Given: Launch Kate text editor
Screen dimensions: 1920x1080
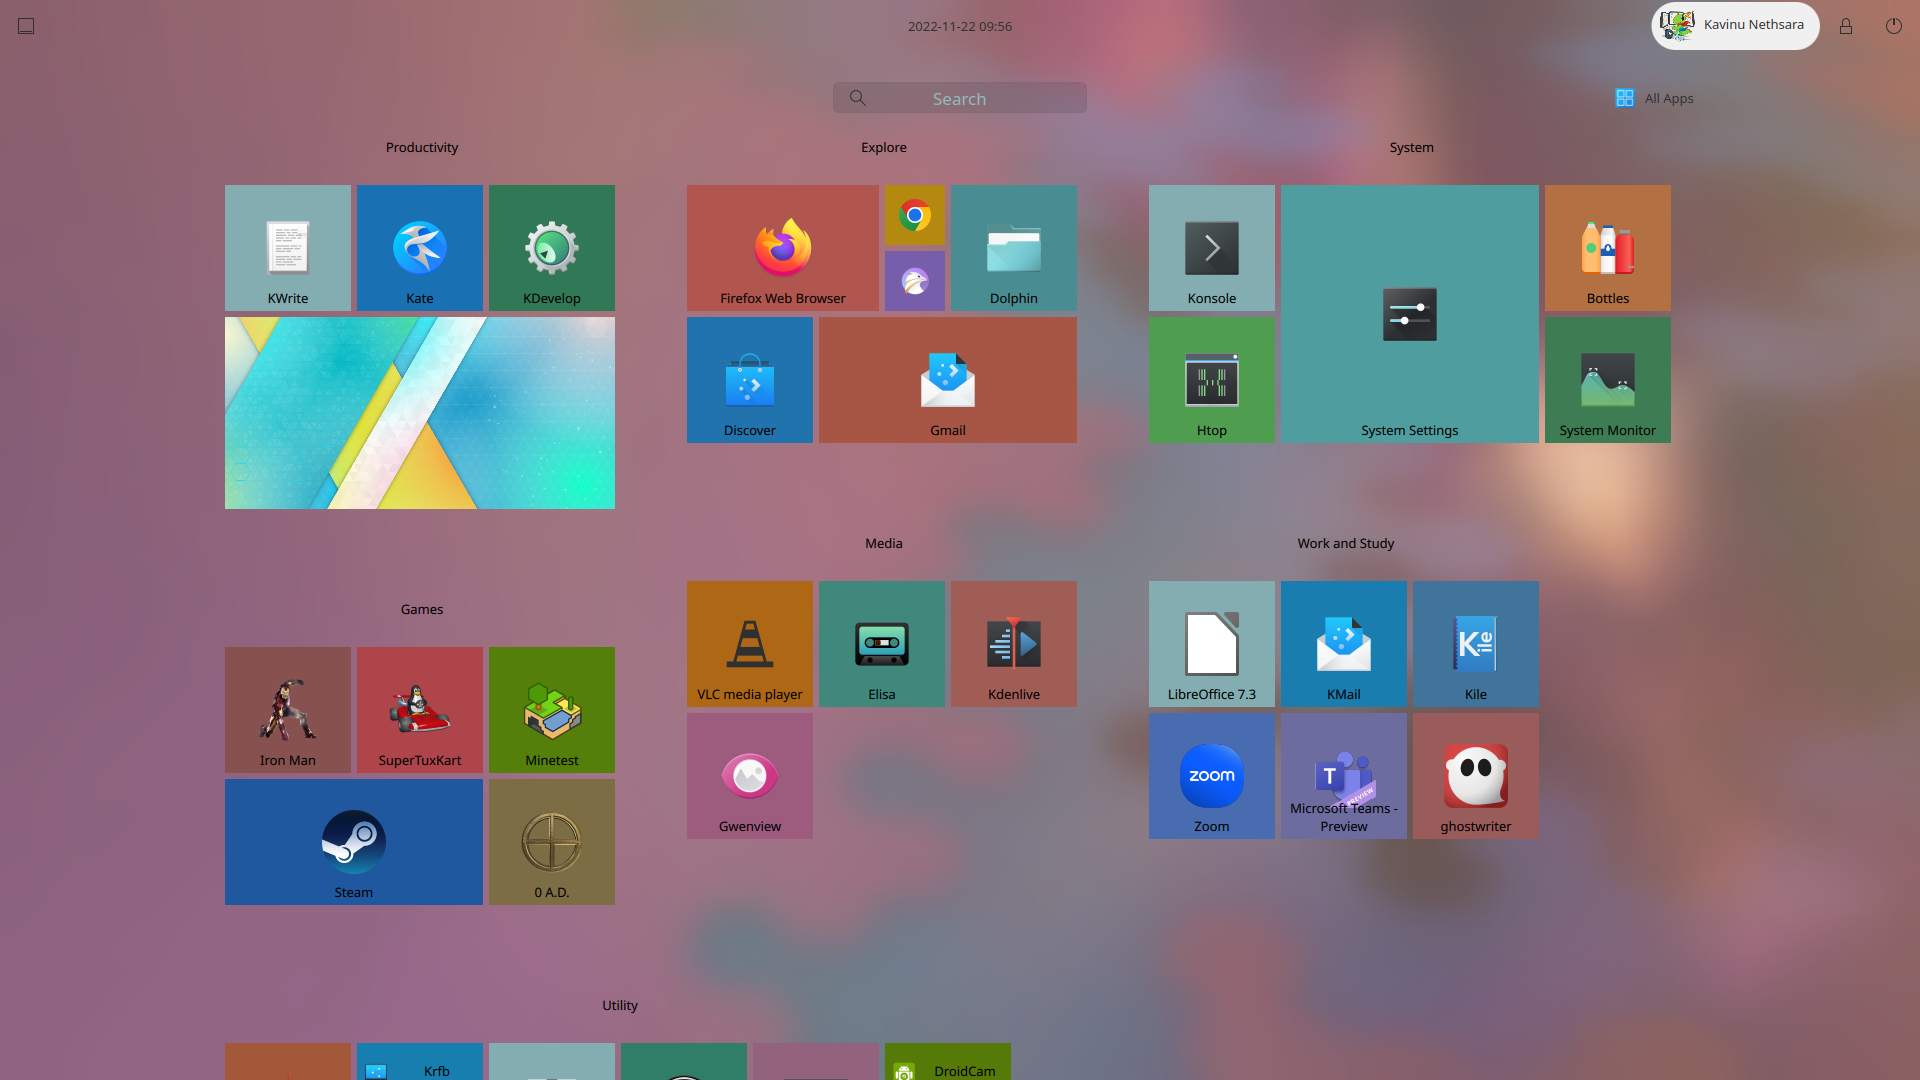Looking at the screenshot, I should click(x=420, y=248).
